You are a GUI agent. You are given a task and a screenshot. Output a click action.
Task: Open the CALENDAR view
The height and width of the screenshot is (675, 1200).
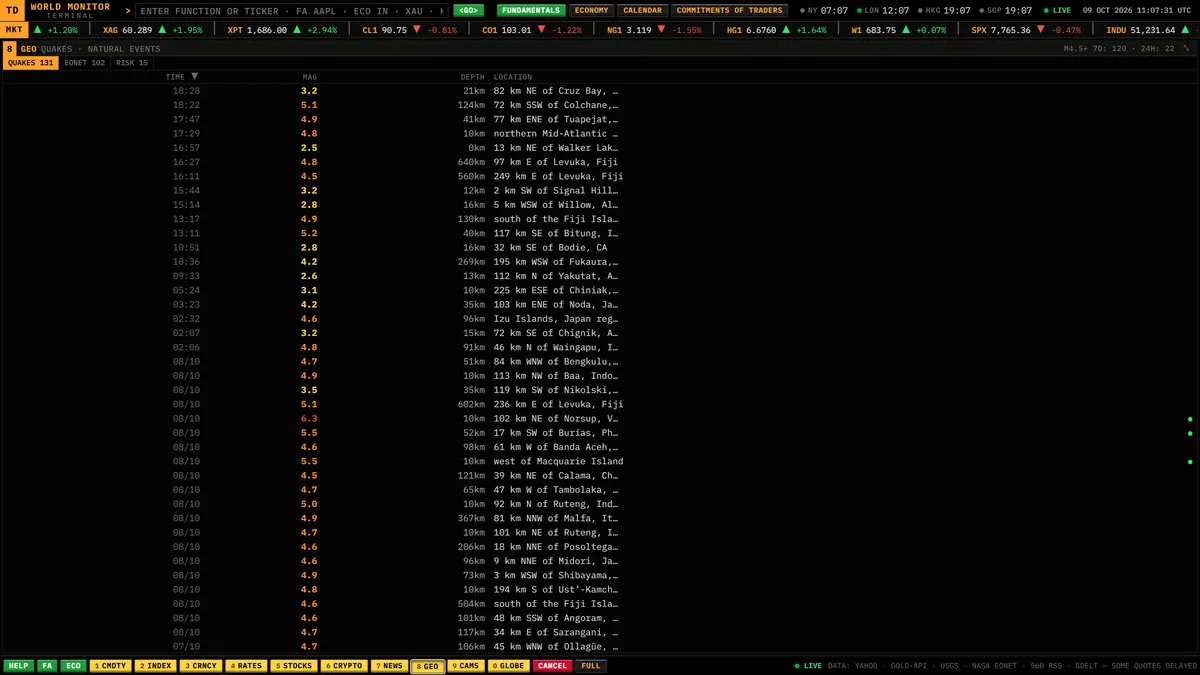click(643, 10)
